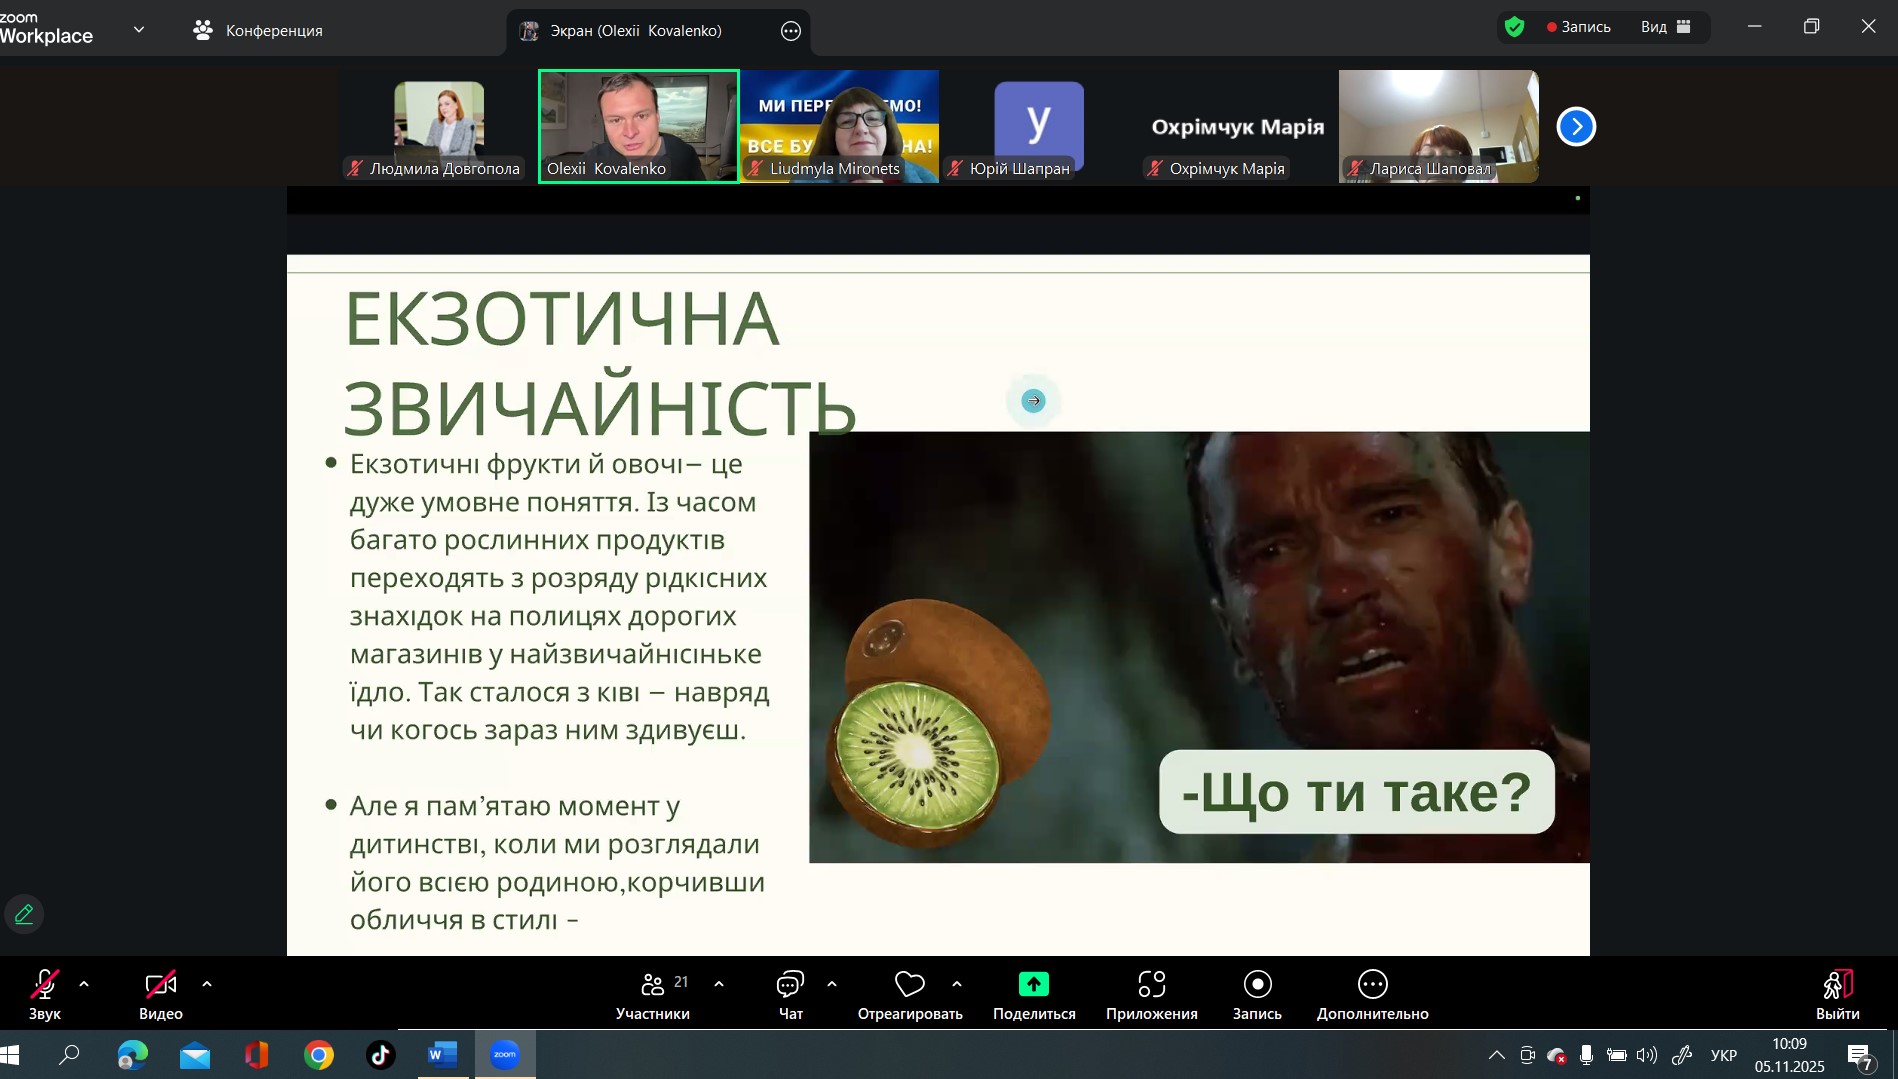The width and height of the screenshot is (1898, 1079).
Task: Open the Вид view layout menu
Action: (1665, 27)
